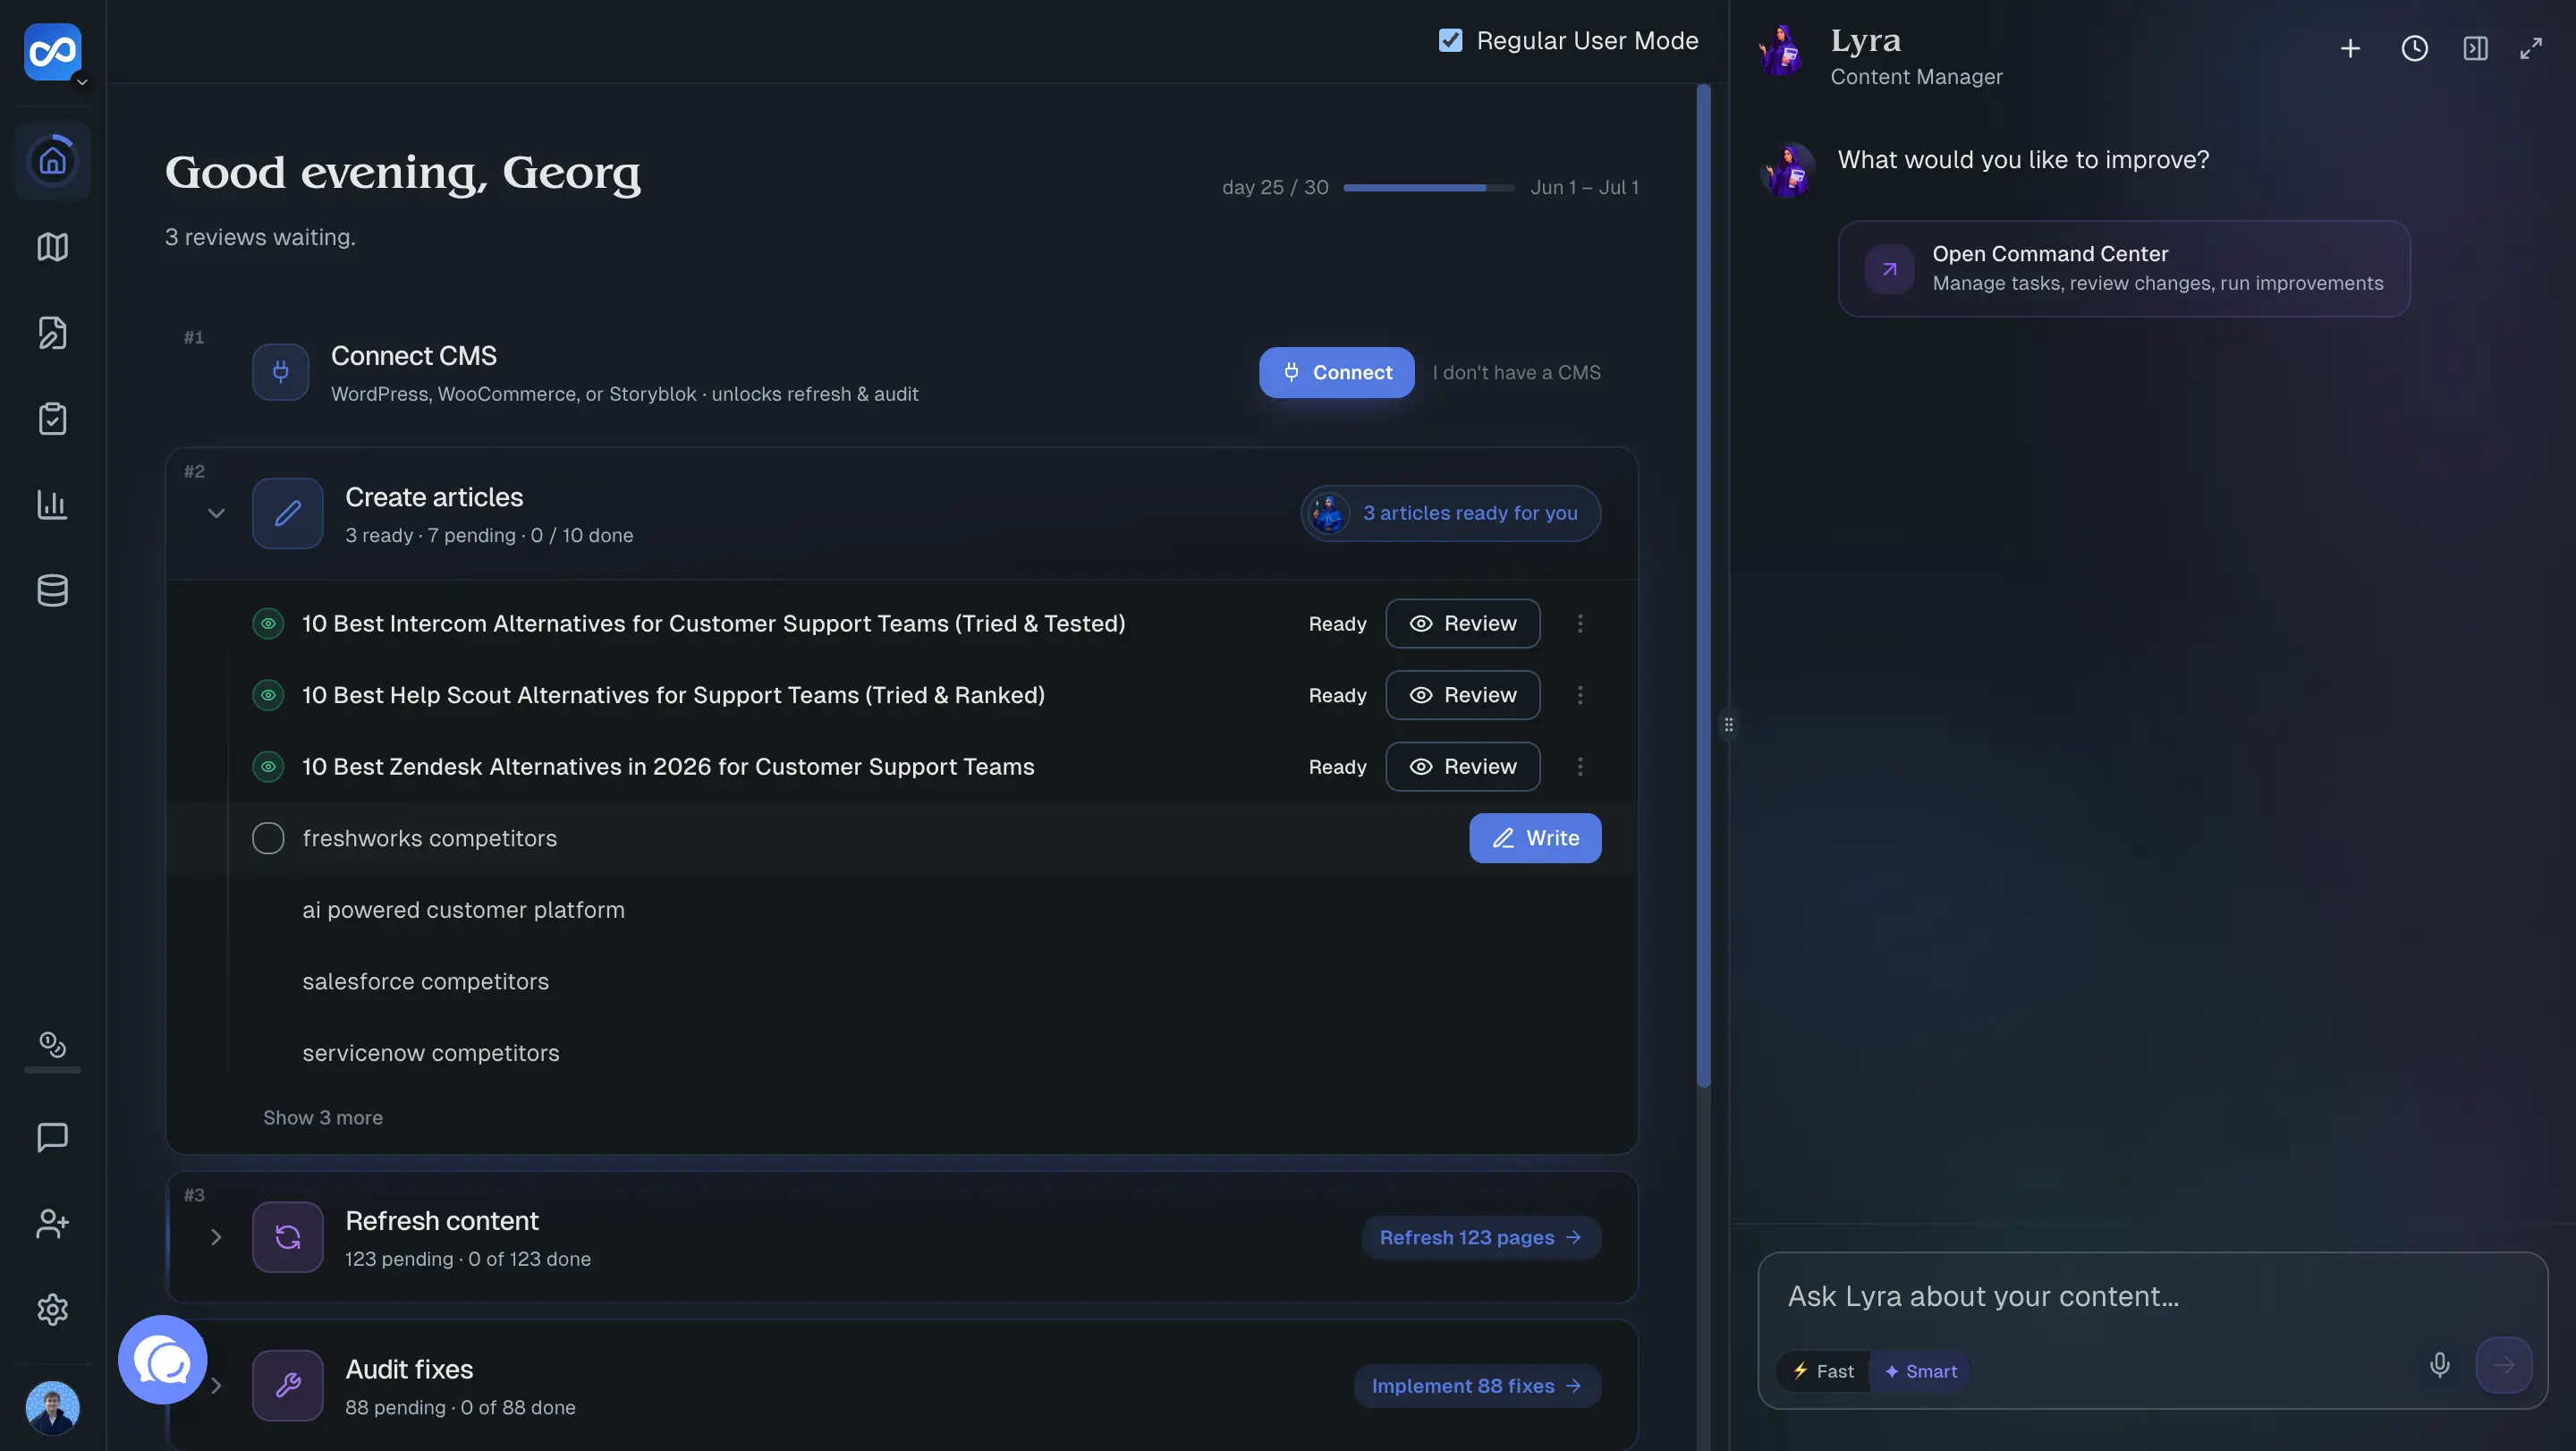Click the main content vertical scrollbar

(x=1703, y=586)
